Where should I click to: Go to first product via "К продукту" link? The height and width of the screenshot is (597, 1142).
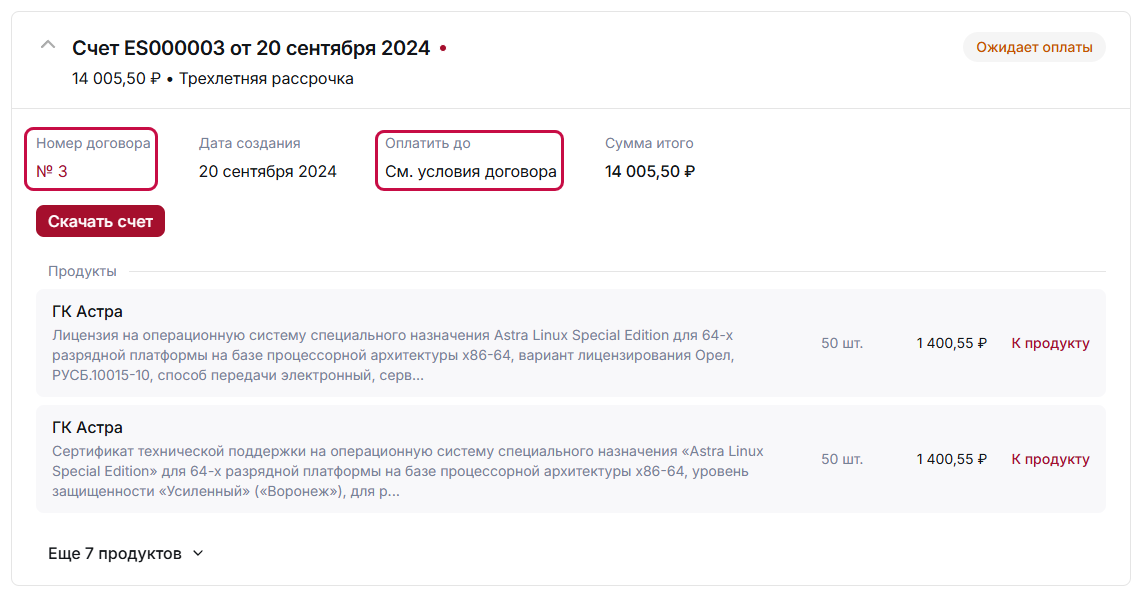1050,343
